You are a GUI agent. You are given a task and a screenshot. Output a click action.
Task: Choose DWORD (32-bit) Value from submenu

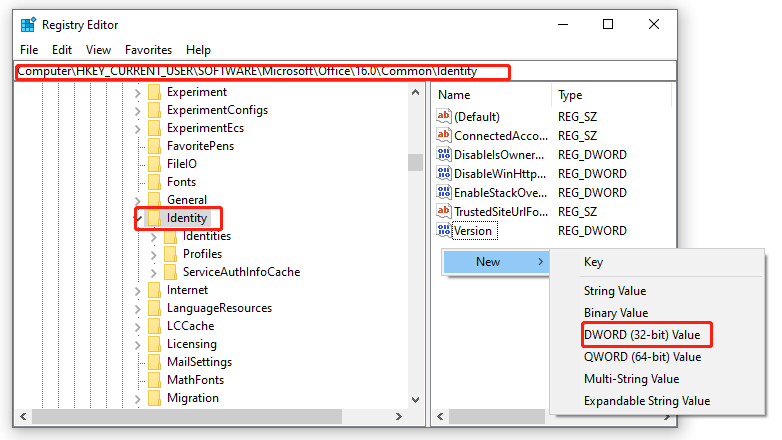pos(642,335)
